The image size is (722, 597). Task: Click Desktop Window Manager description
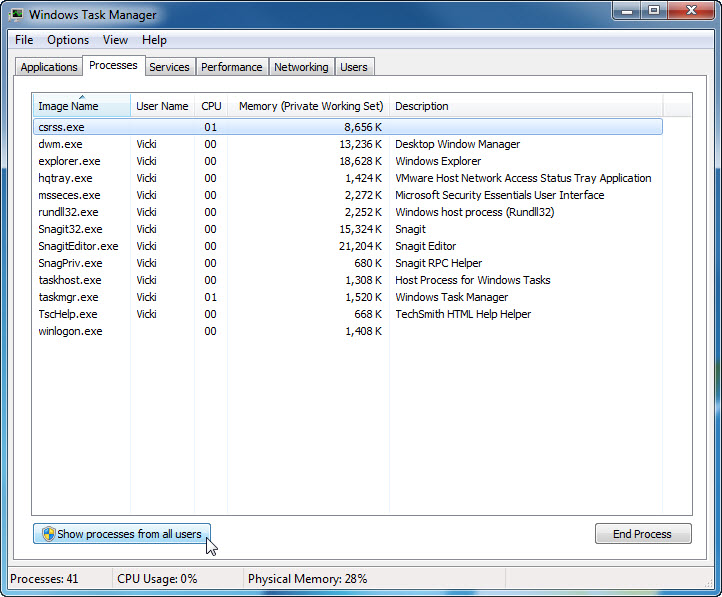tap(458, 144)
